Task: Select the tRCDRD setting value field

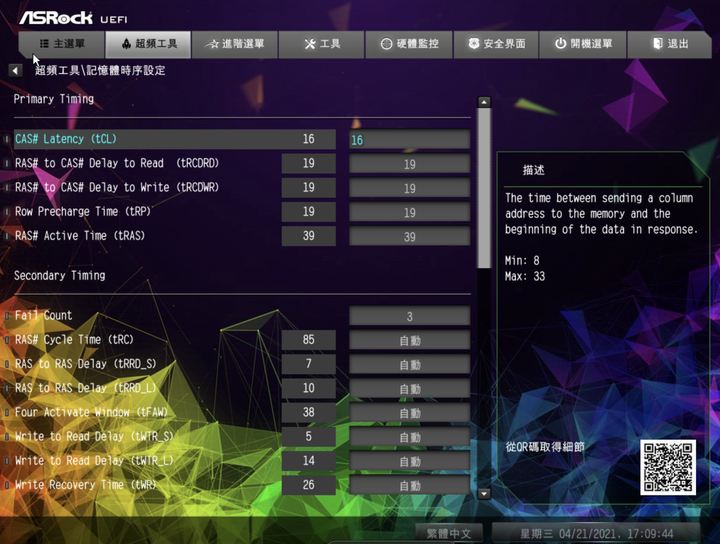Action: [410, 164]
